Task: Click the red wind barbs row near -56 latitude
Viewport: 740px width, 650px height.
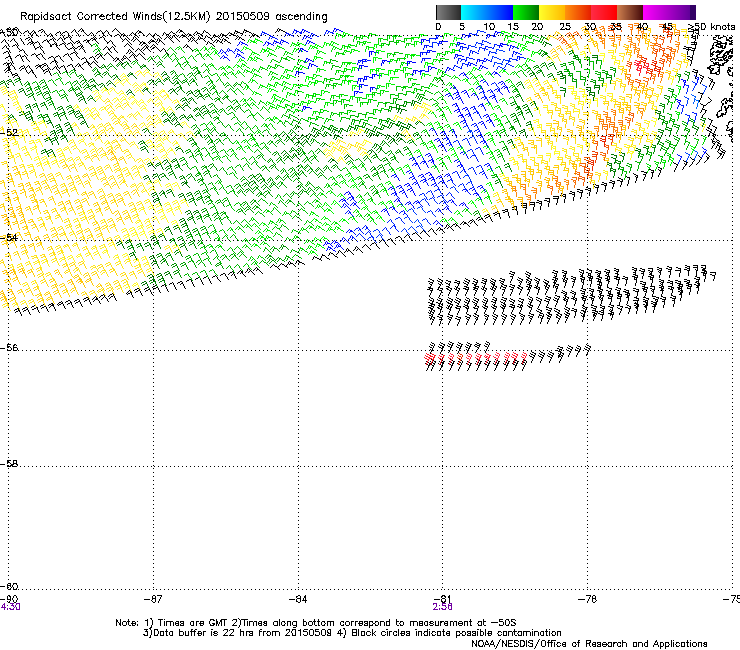Action: coord(476,357)
